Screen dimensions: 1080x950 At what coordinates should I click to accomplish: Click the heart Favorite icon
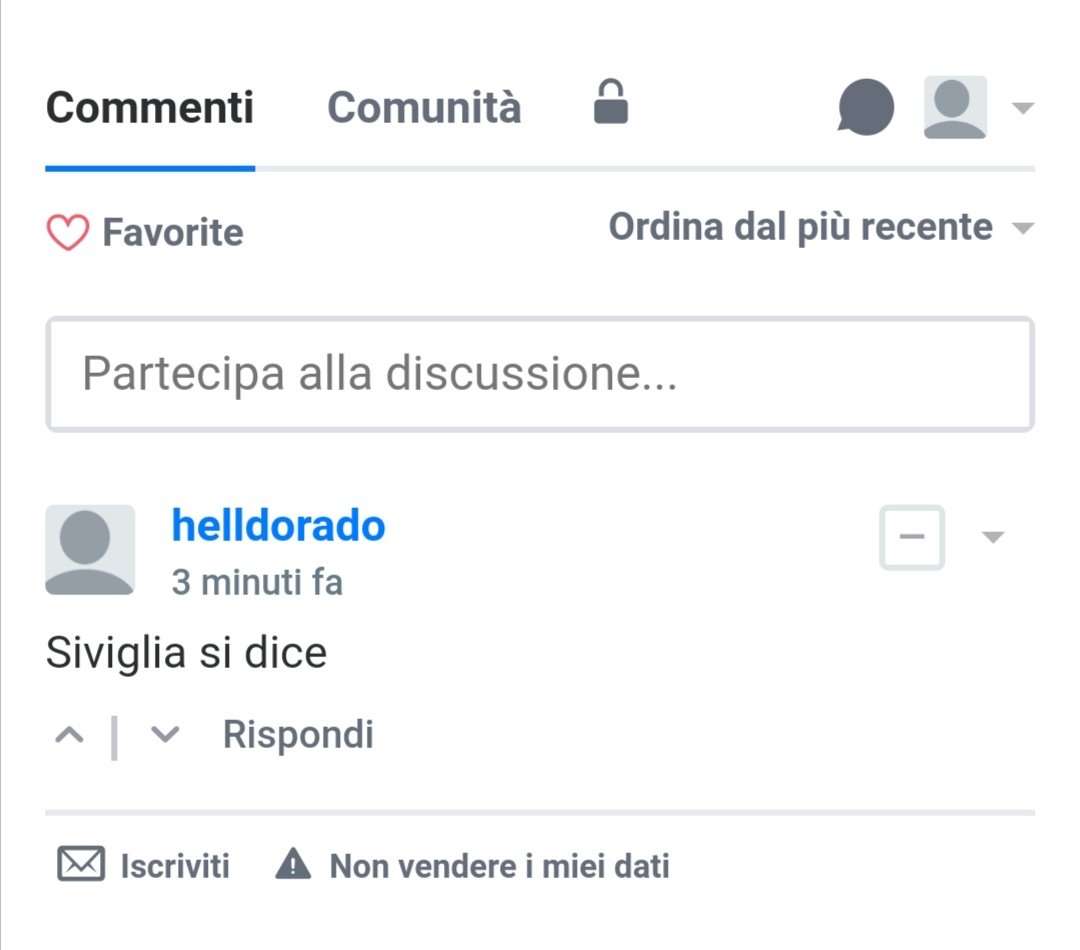point(68,233)
